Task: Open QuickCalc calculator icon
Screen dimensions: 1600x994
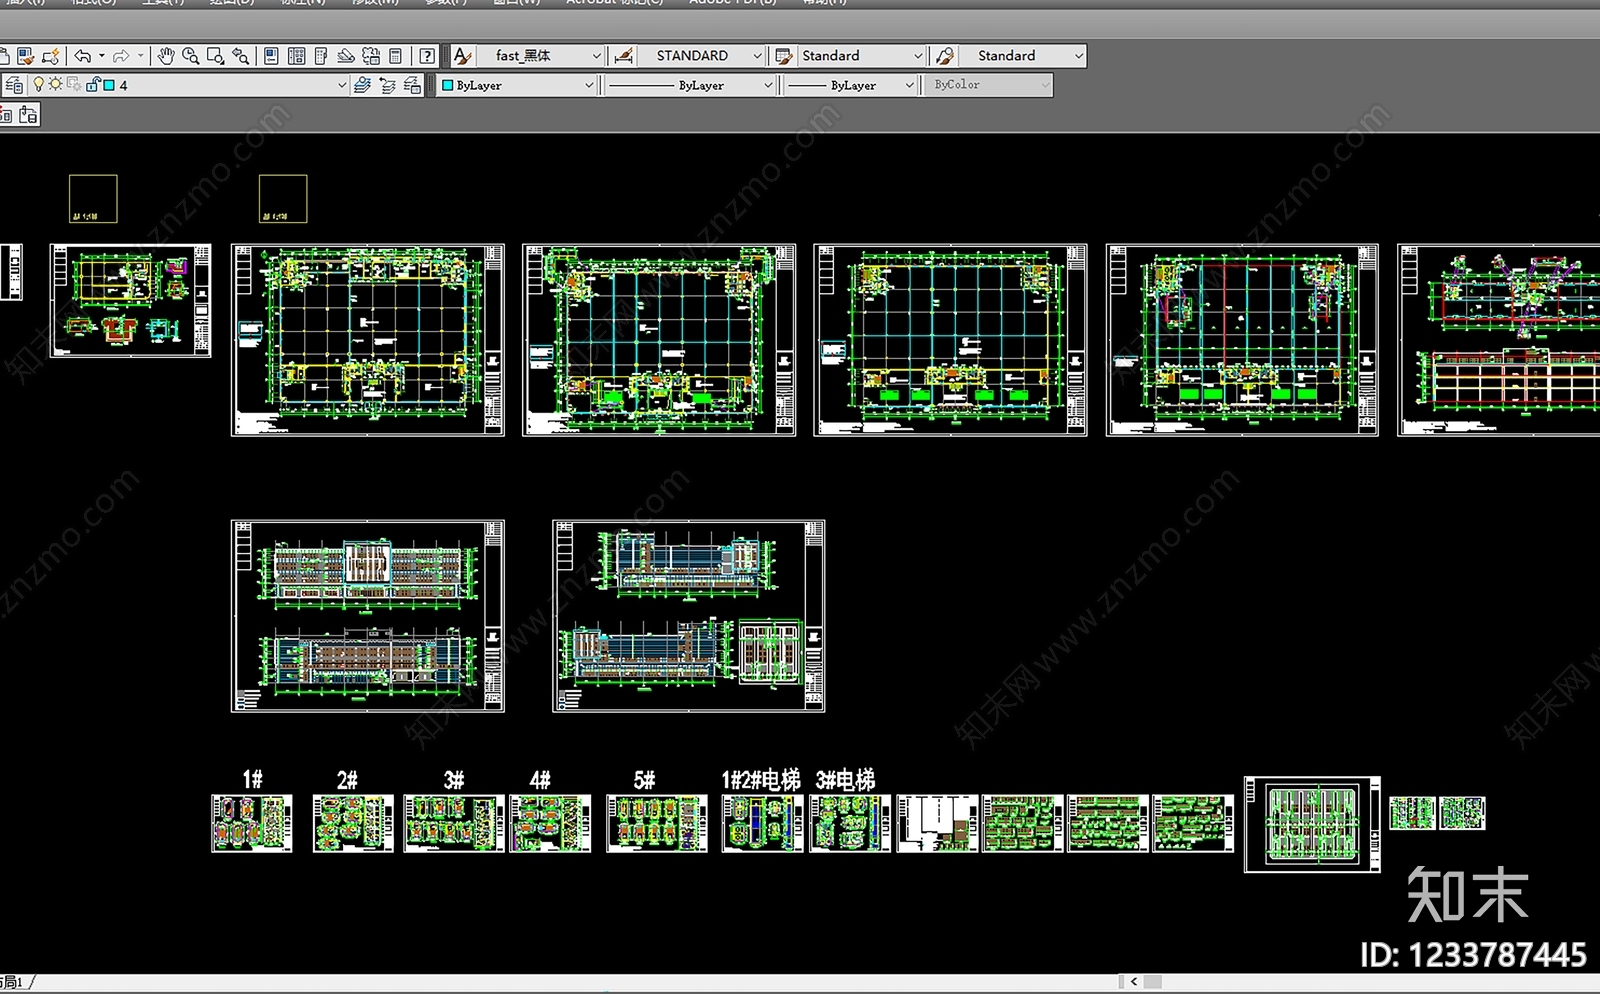Action: point(395,56)
